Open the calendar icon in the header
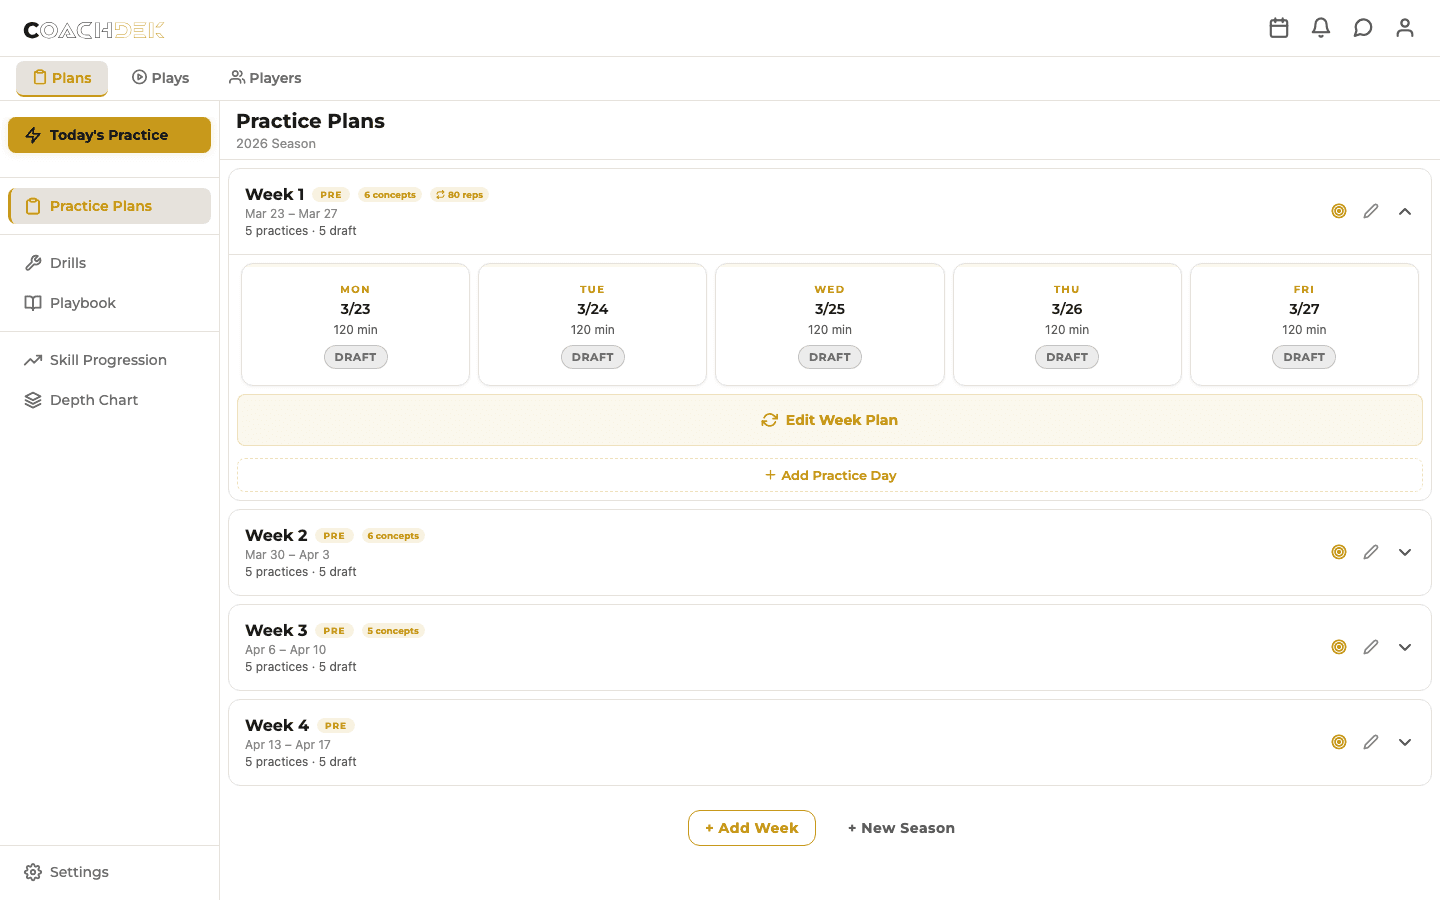Screen dimensions: 1440x900 [1279, 28]
